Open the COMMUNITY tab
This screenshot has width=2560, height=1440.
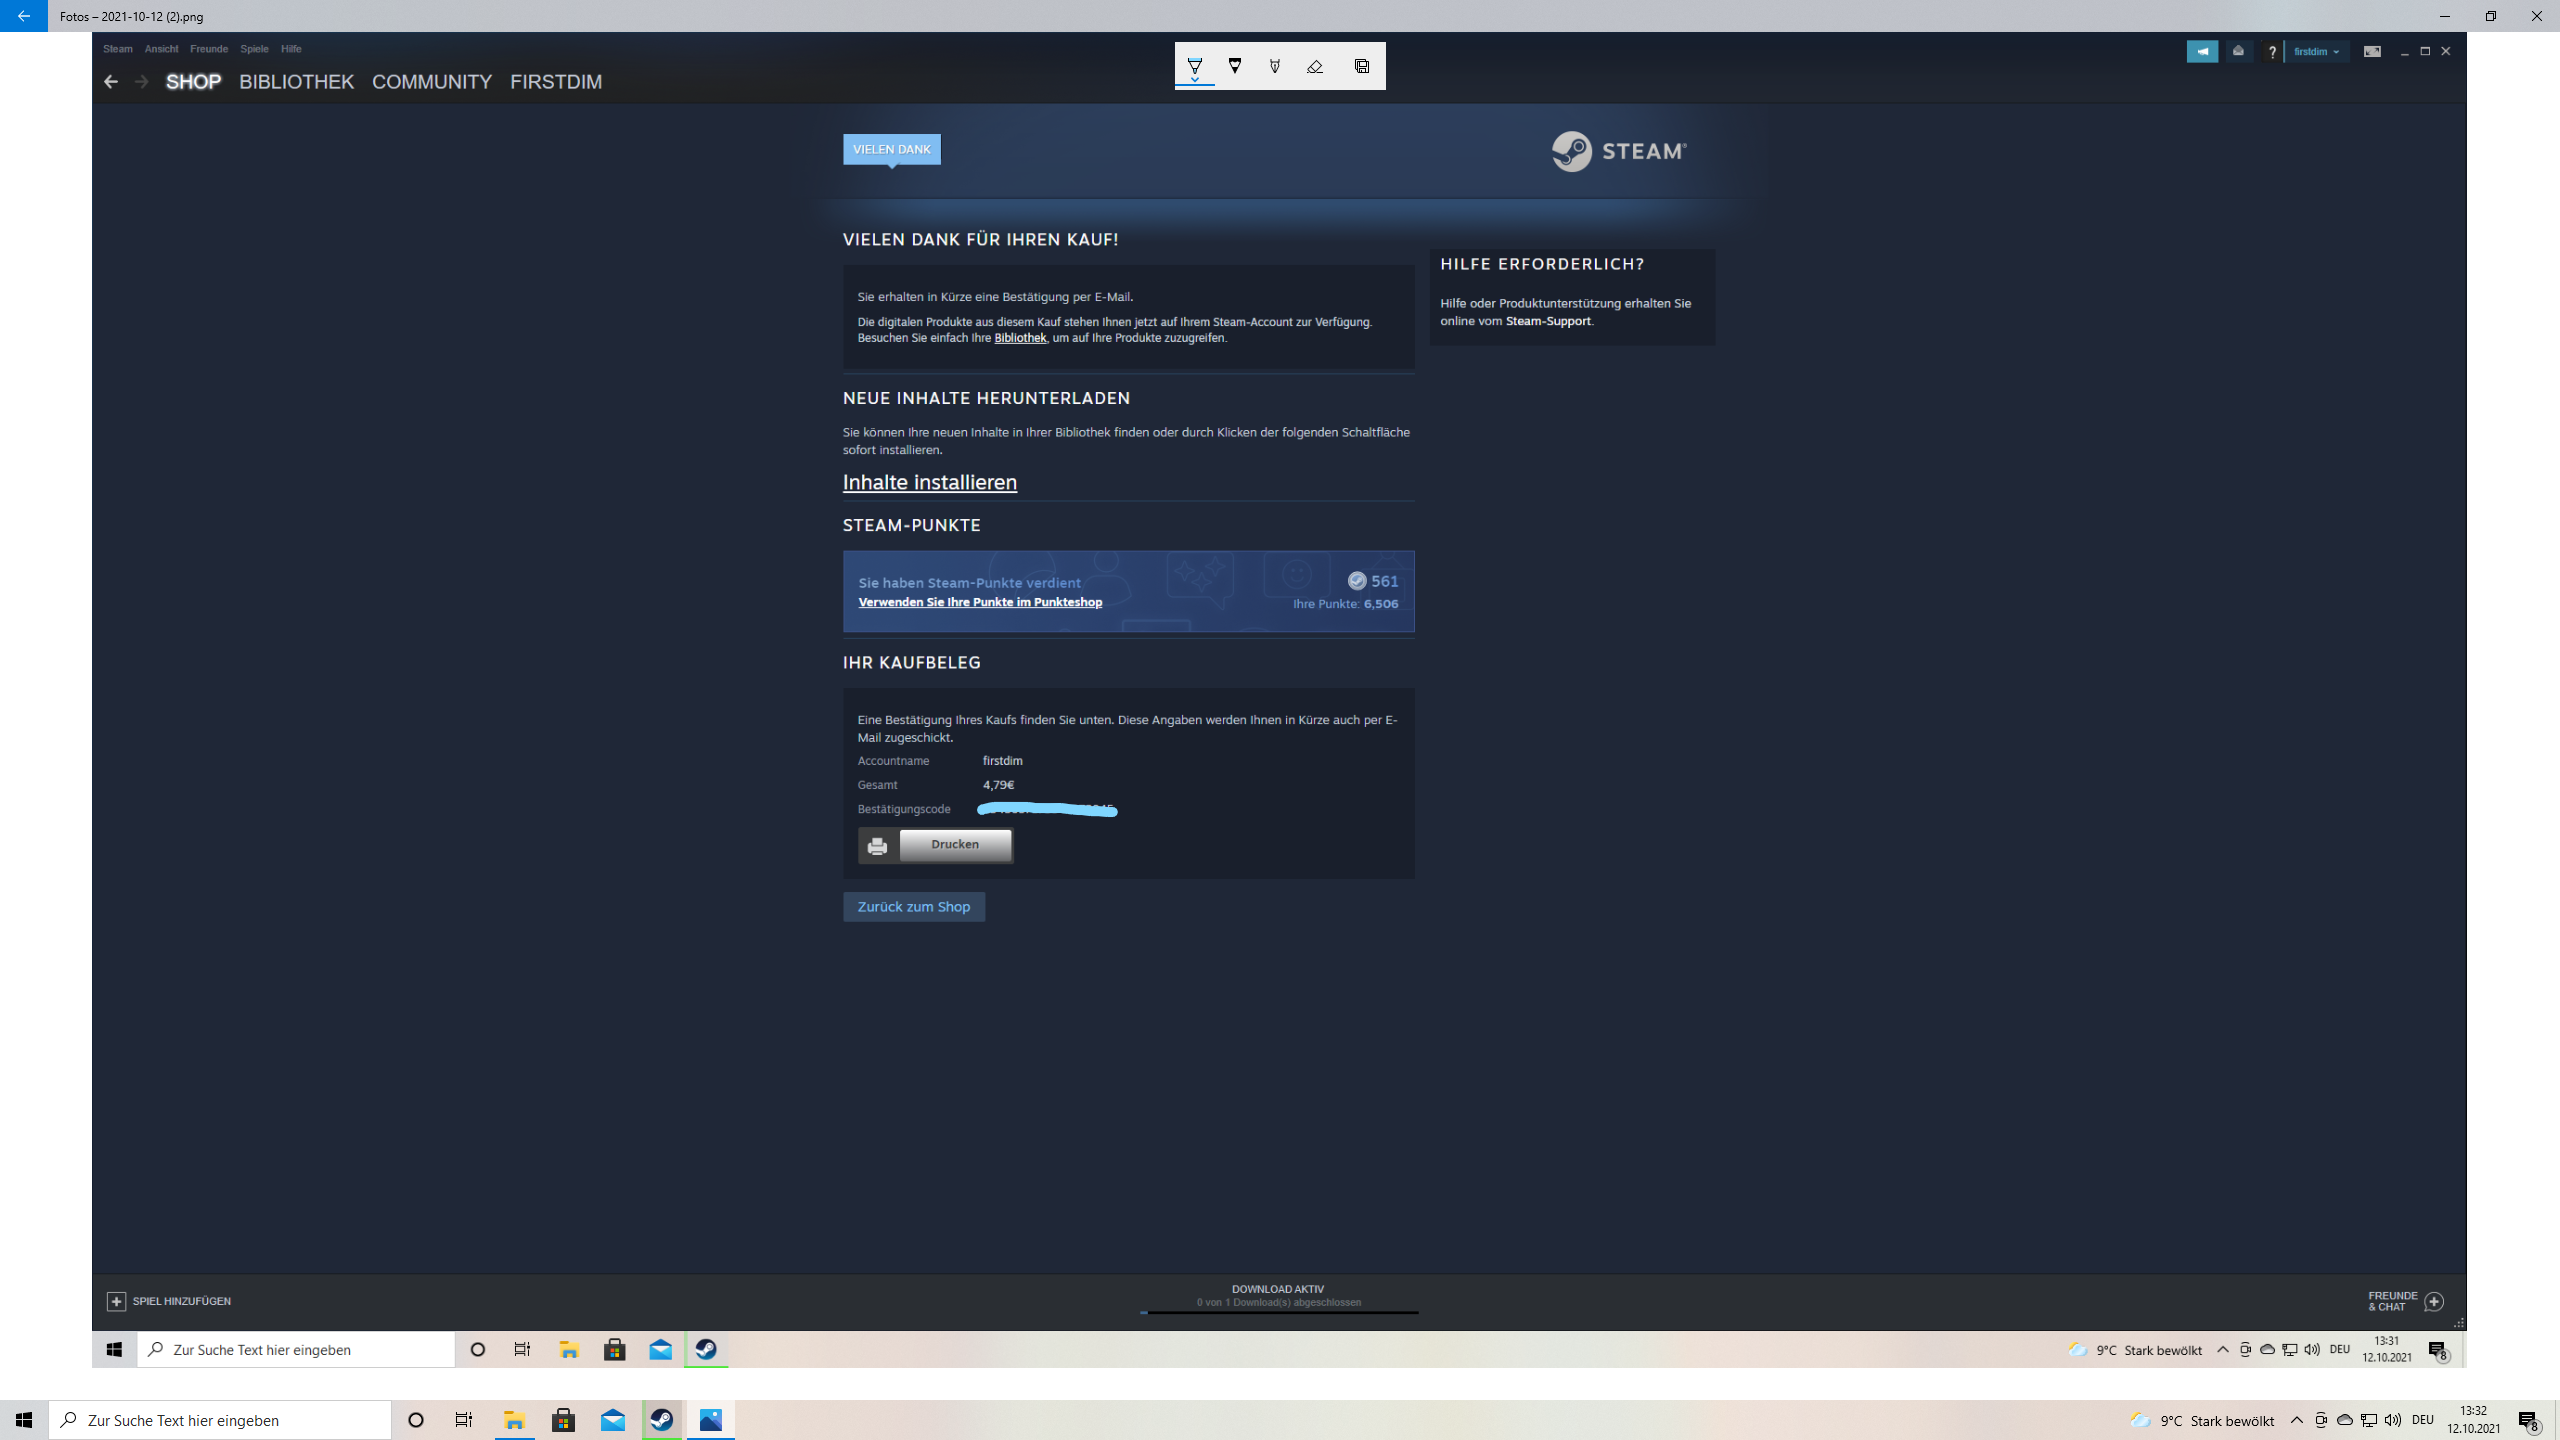tap(432, 82)
